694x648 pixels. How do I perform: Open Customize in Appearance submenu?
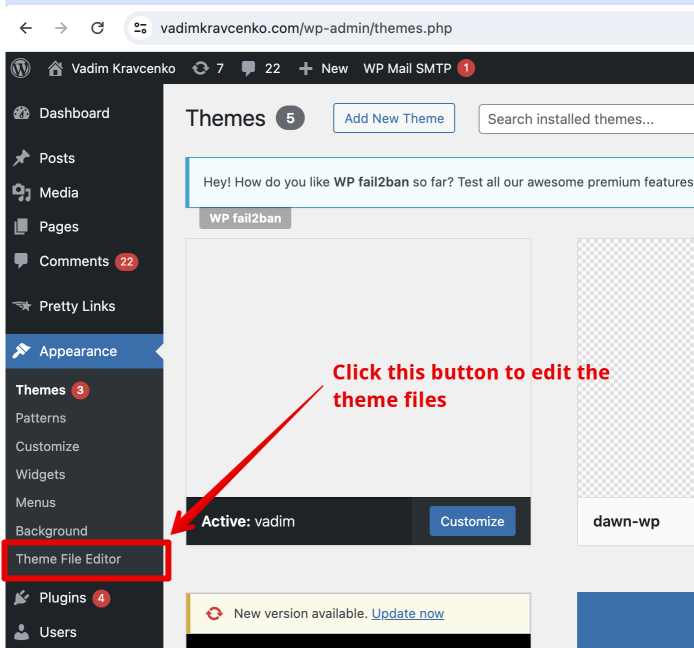coord(47,446)
